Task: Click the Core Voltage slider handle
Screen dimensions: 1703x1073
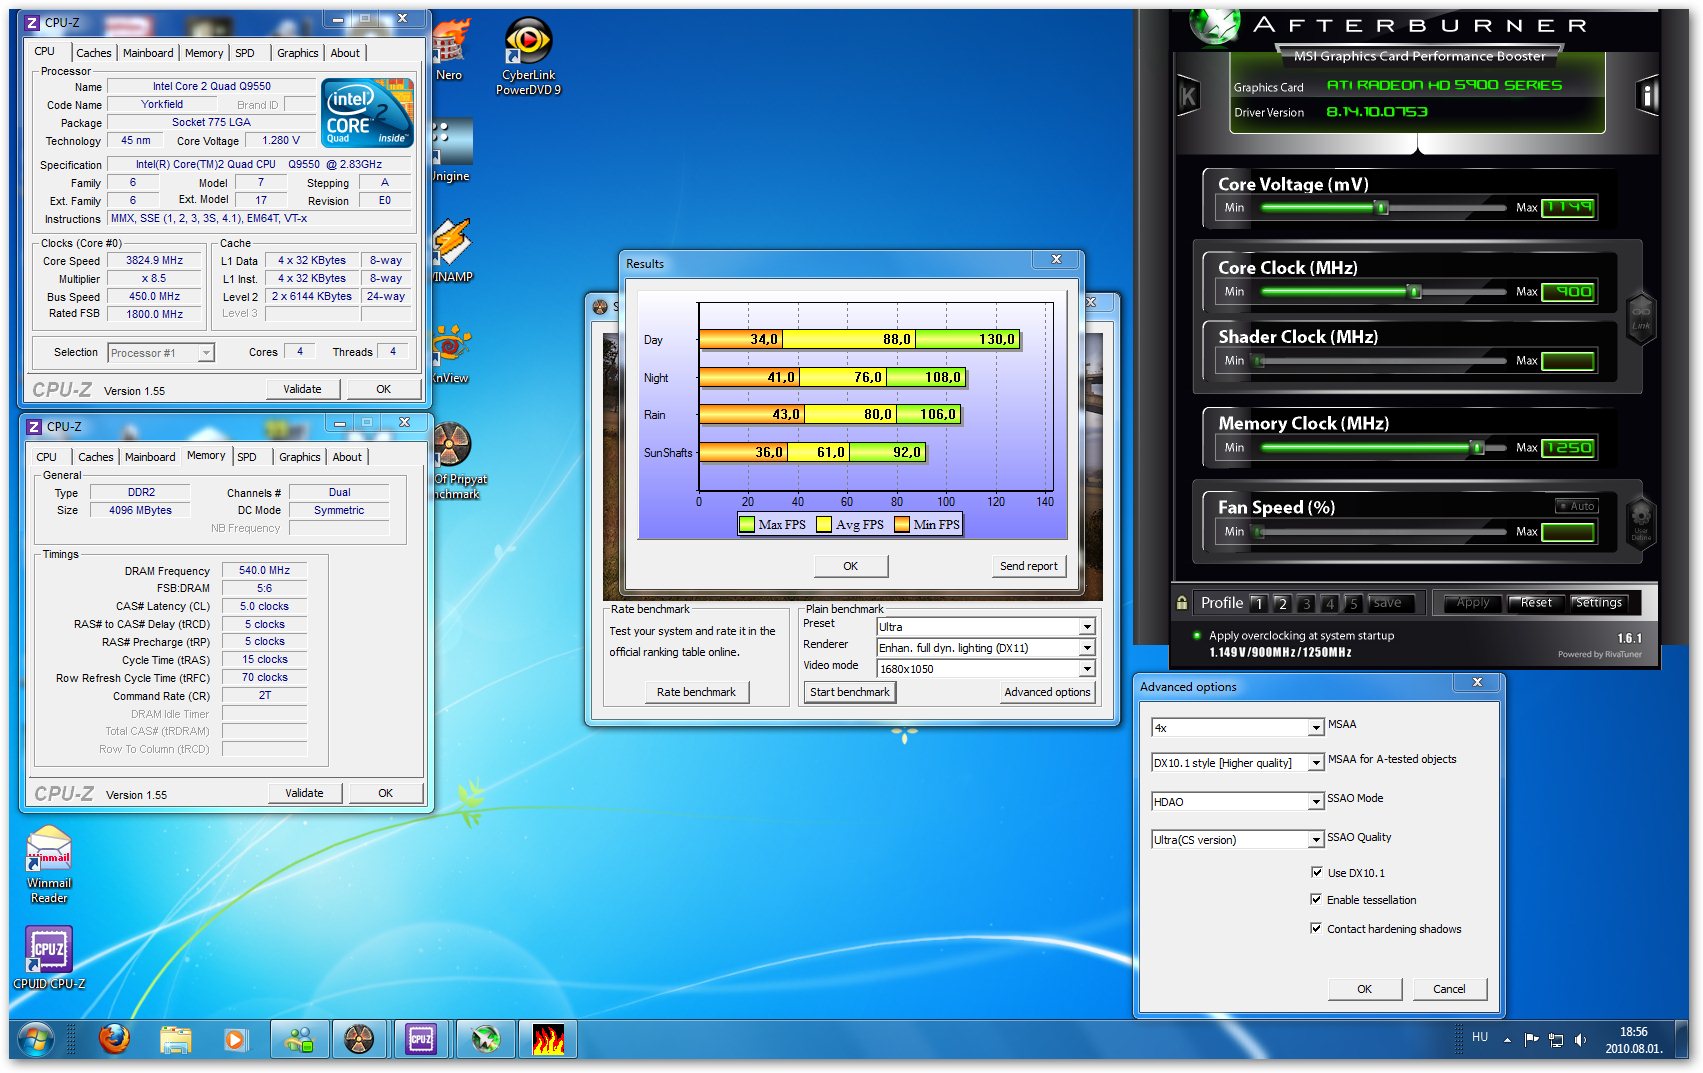Action: pyautogui.click(x=1382, y=208)
